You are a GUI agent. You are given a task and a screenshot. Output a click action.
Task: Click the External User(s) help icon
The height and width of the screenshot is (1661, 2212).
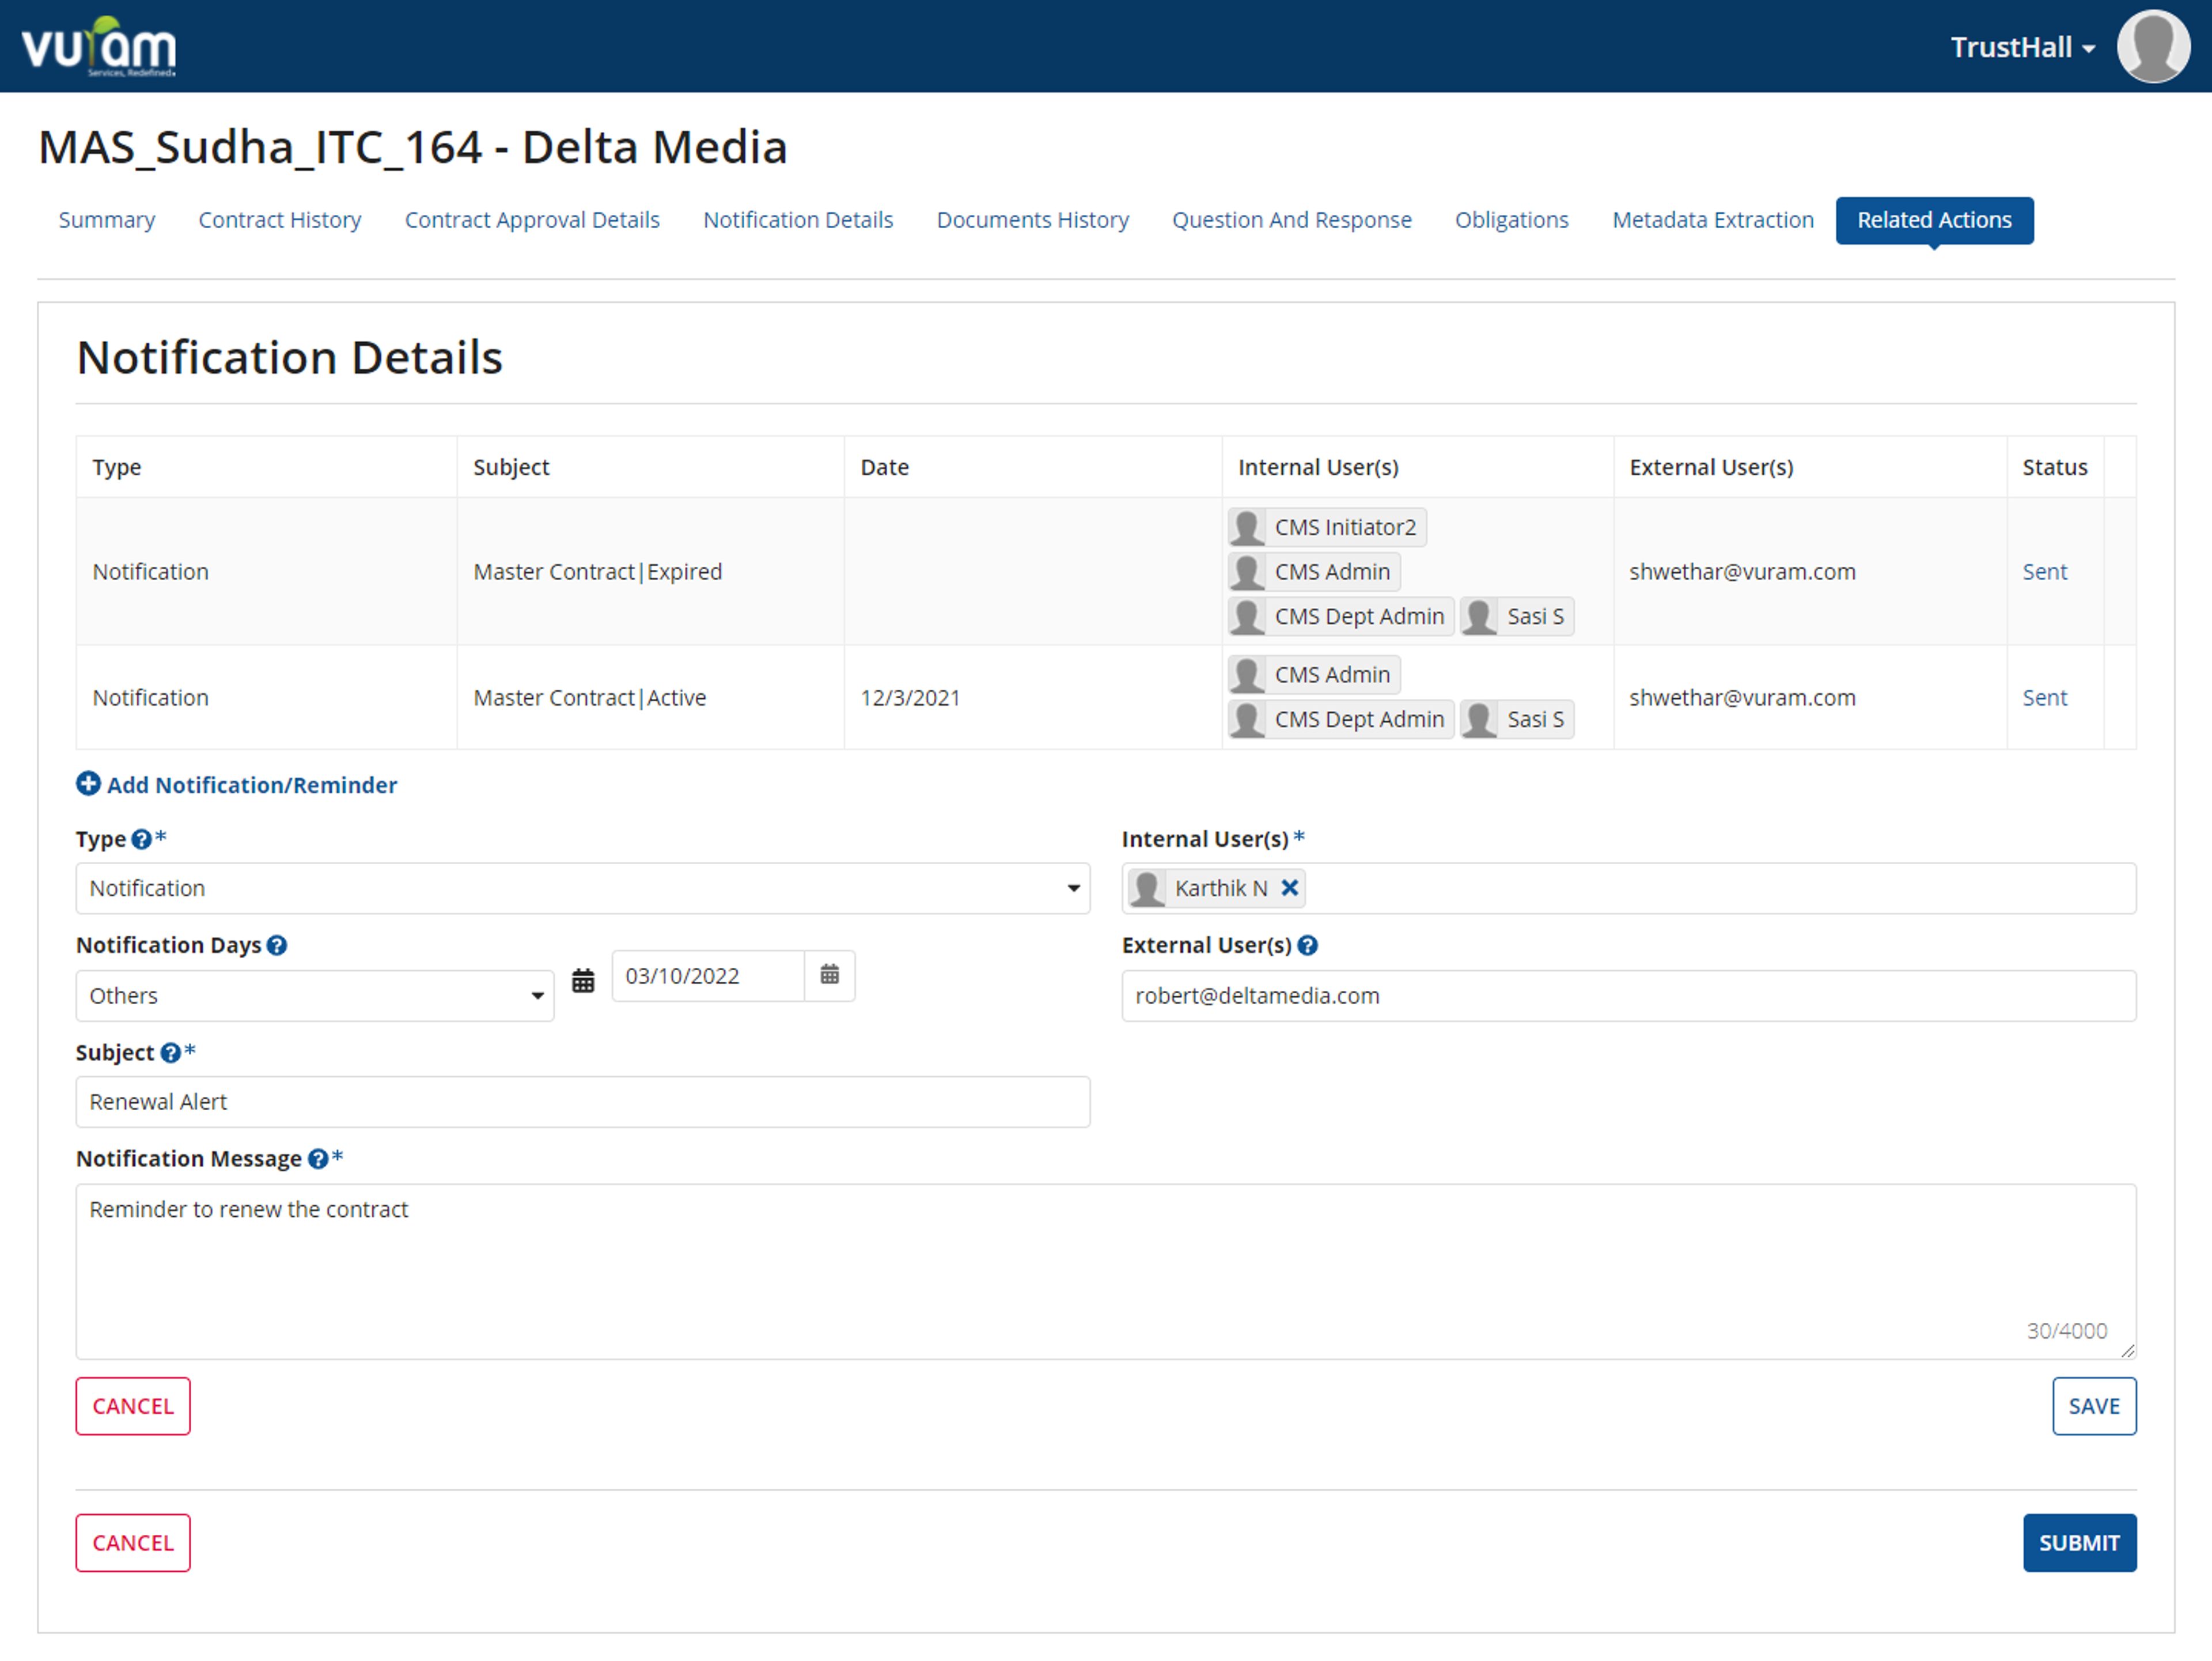(1307, 945)
